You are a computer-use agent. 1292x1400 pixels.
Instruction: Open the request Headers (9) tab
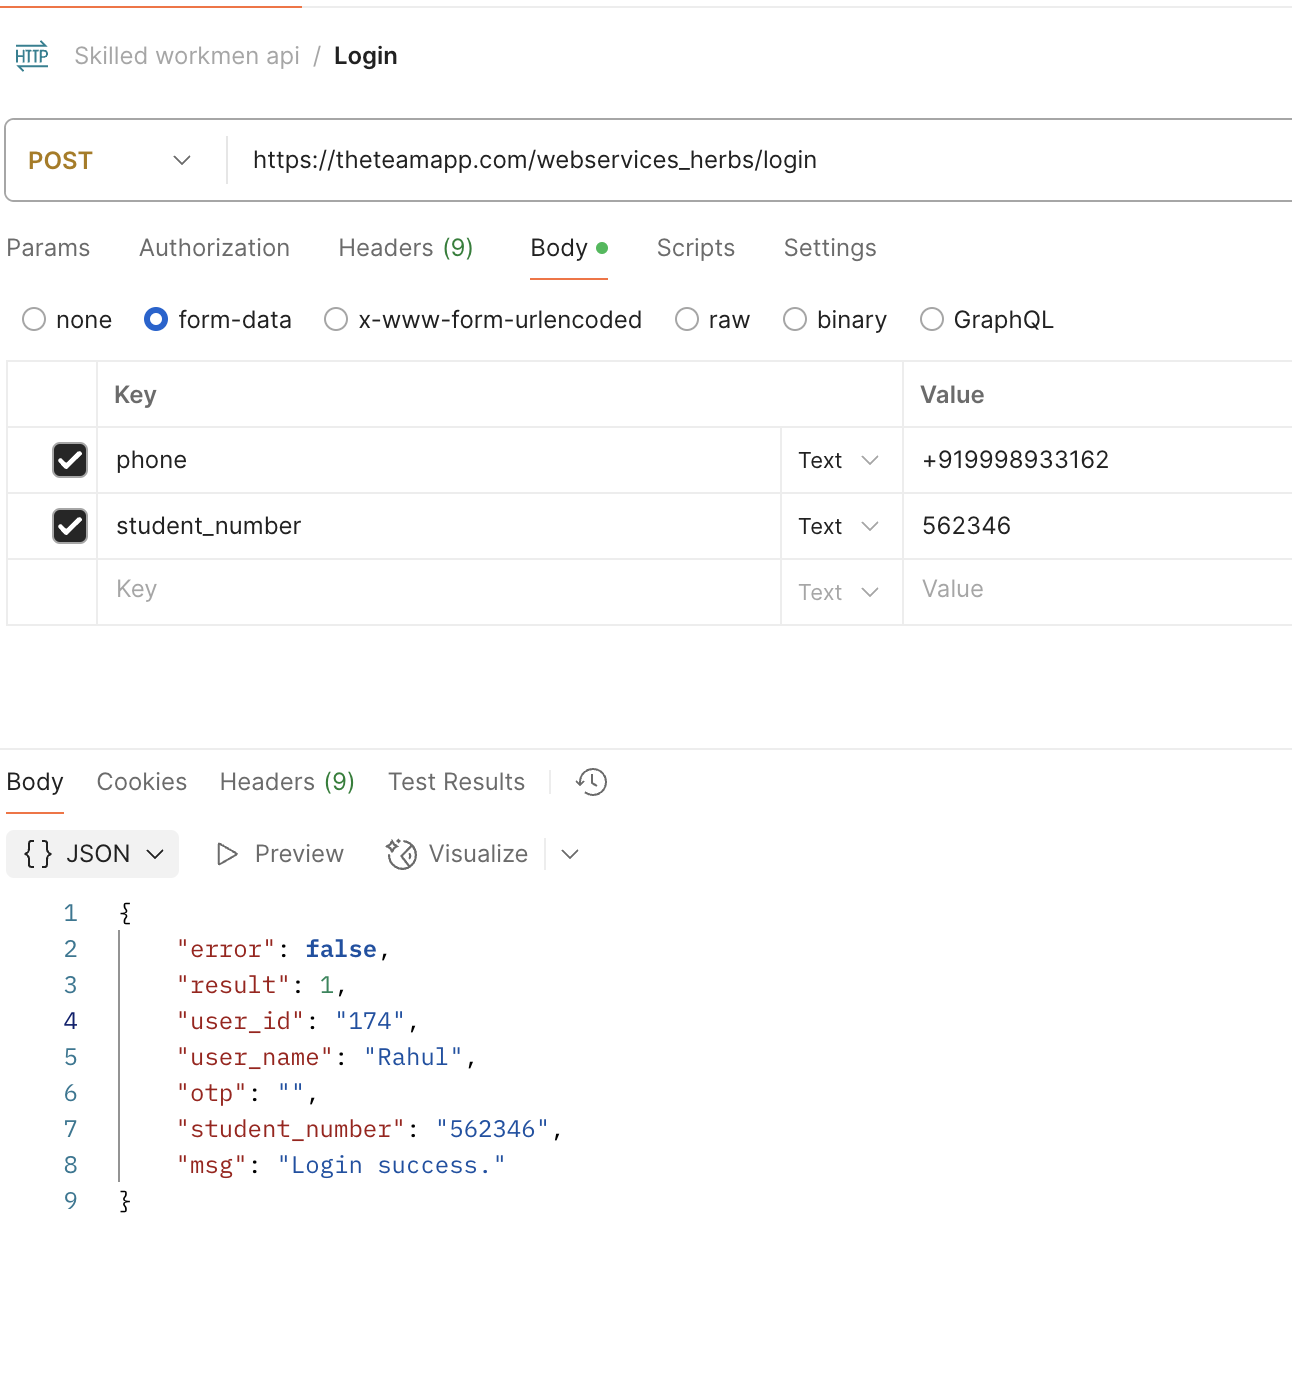coord(405,248)
